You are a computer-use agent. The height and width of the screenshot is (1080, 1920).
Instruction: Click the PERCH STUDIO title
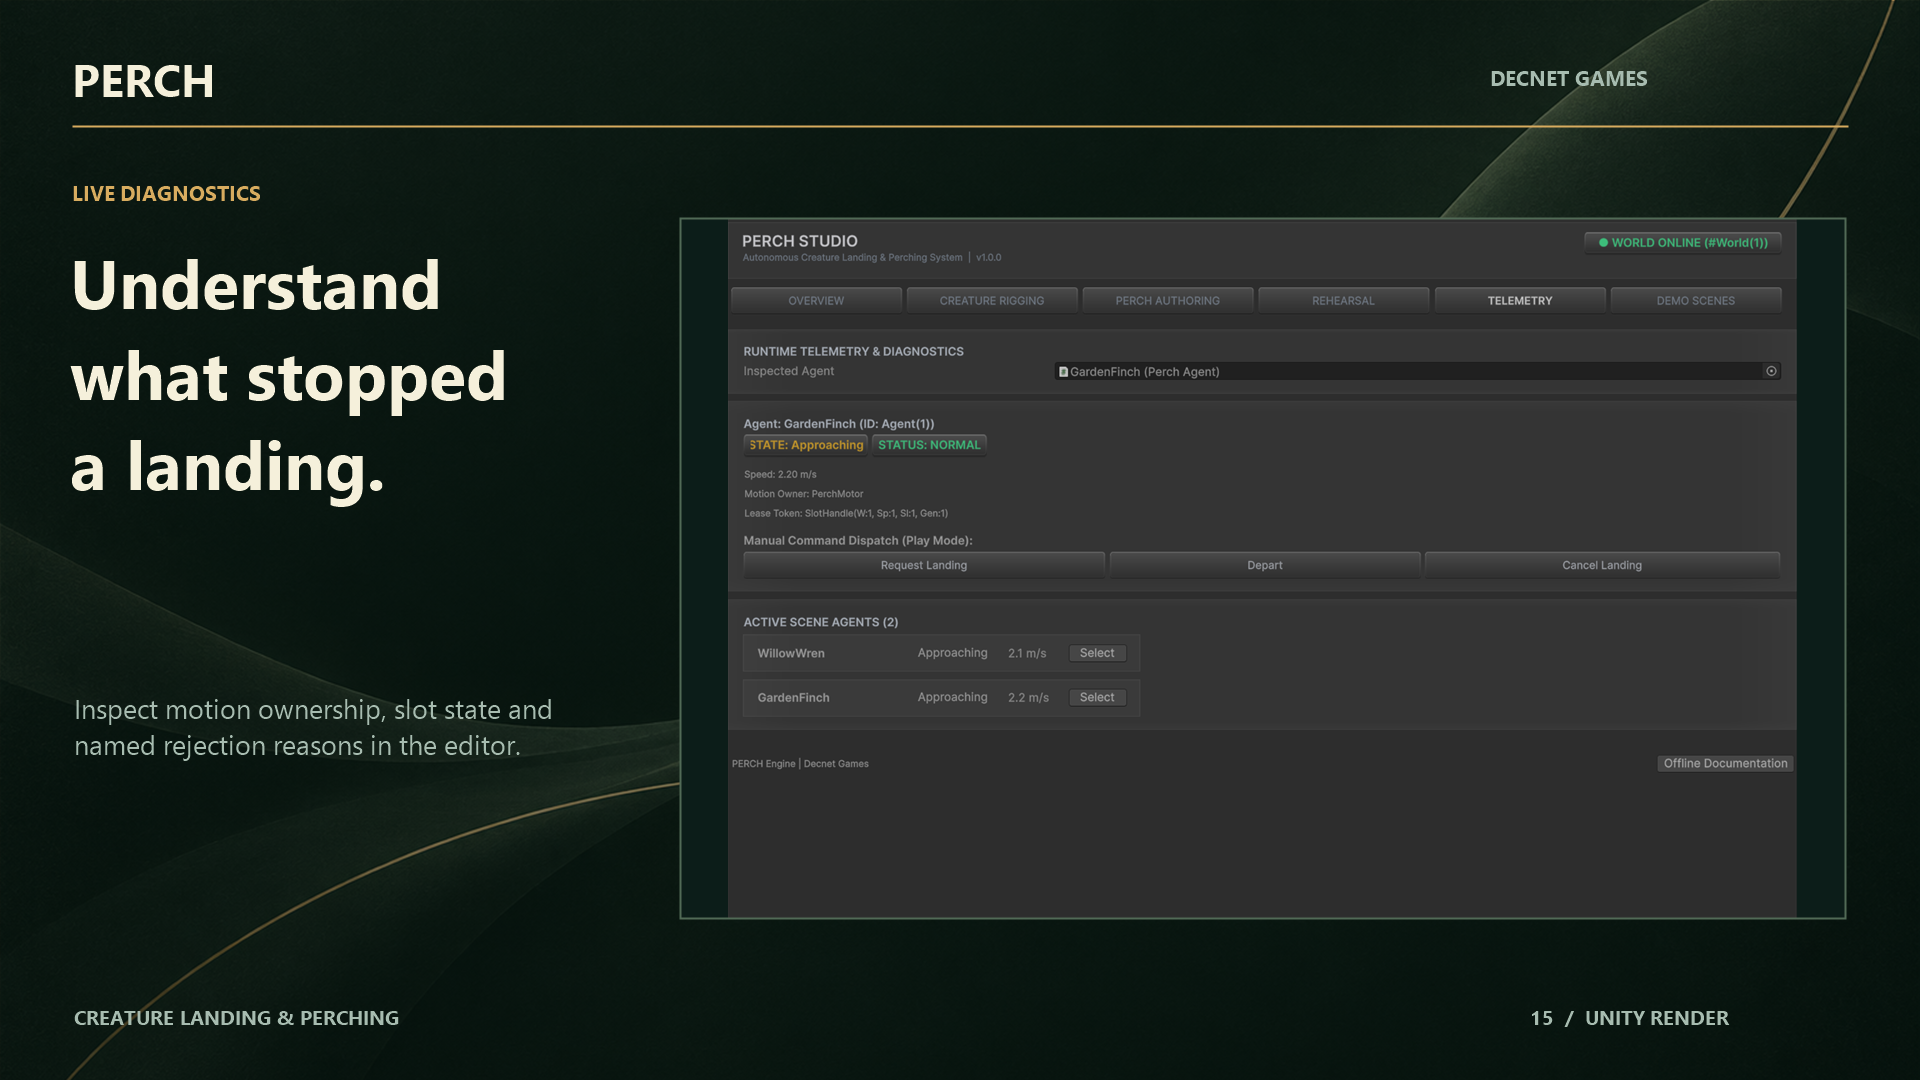click(800, 241)
